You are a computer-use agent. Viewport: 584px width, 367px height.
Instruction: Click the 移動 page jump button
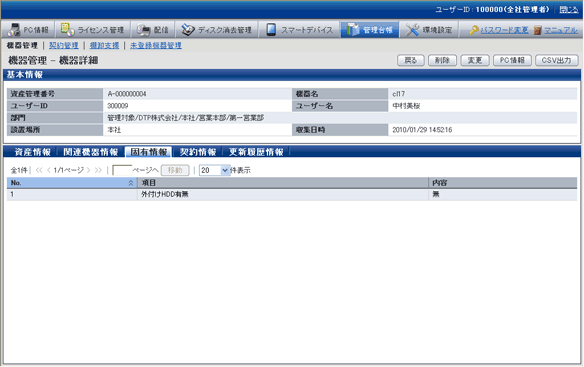175,170
